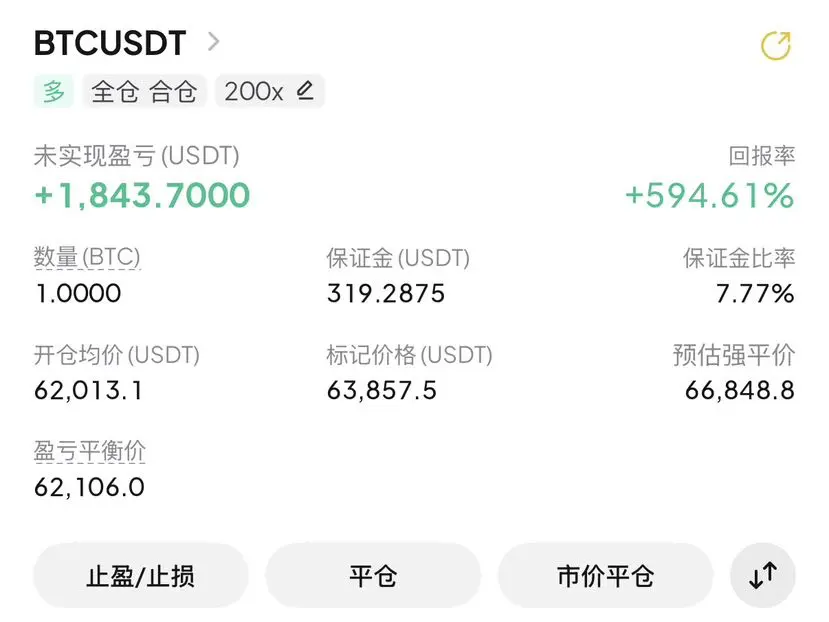Image resolution: width=829 pixels, height=622 pixels.
Task: Tap the 市价平仓 market close button
Action: (605, 575)
